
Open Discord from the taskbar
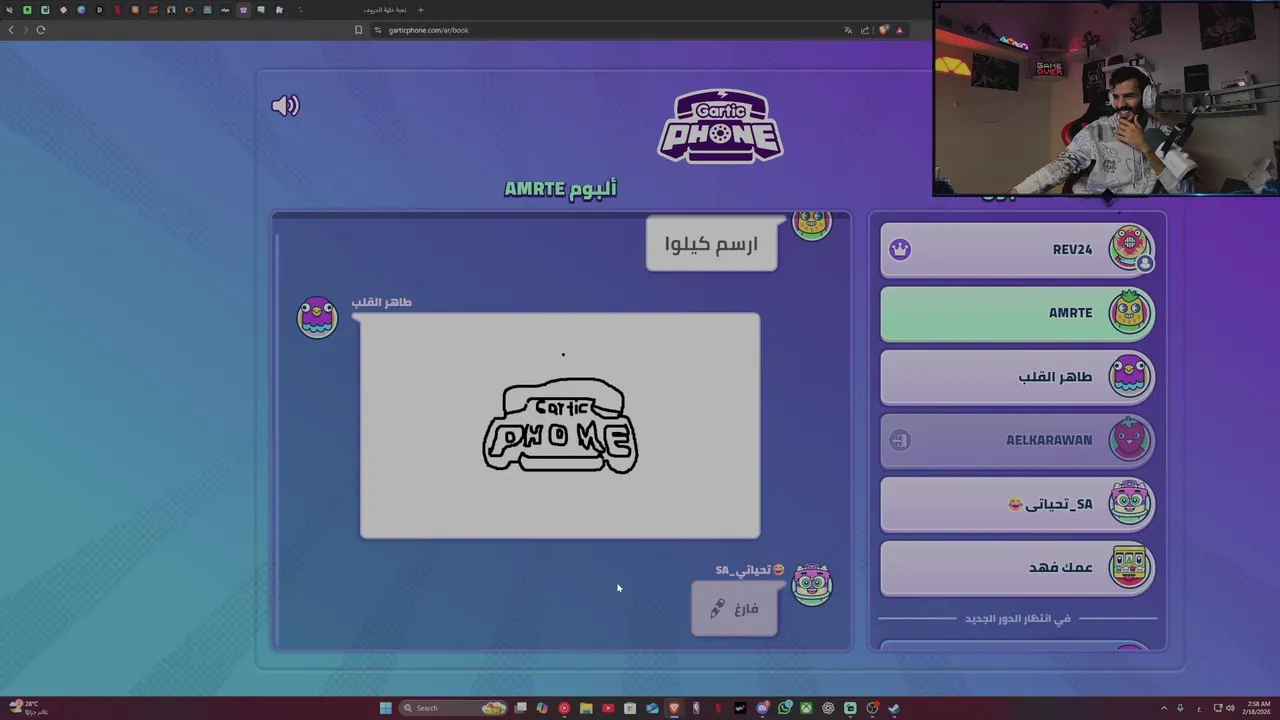[x=762, y=708]
